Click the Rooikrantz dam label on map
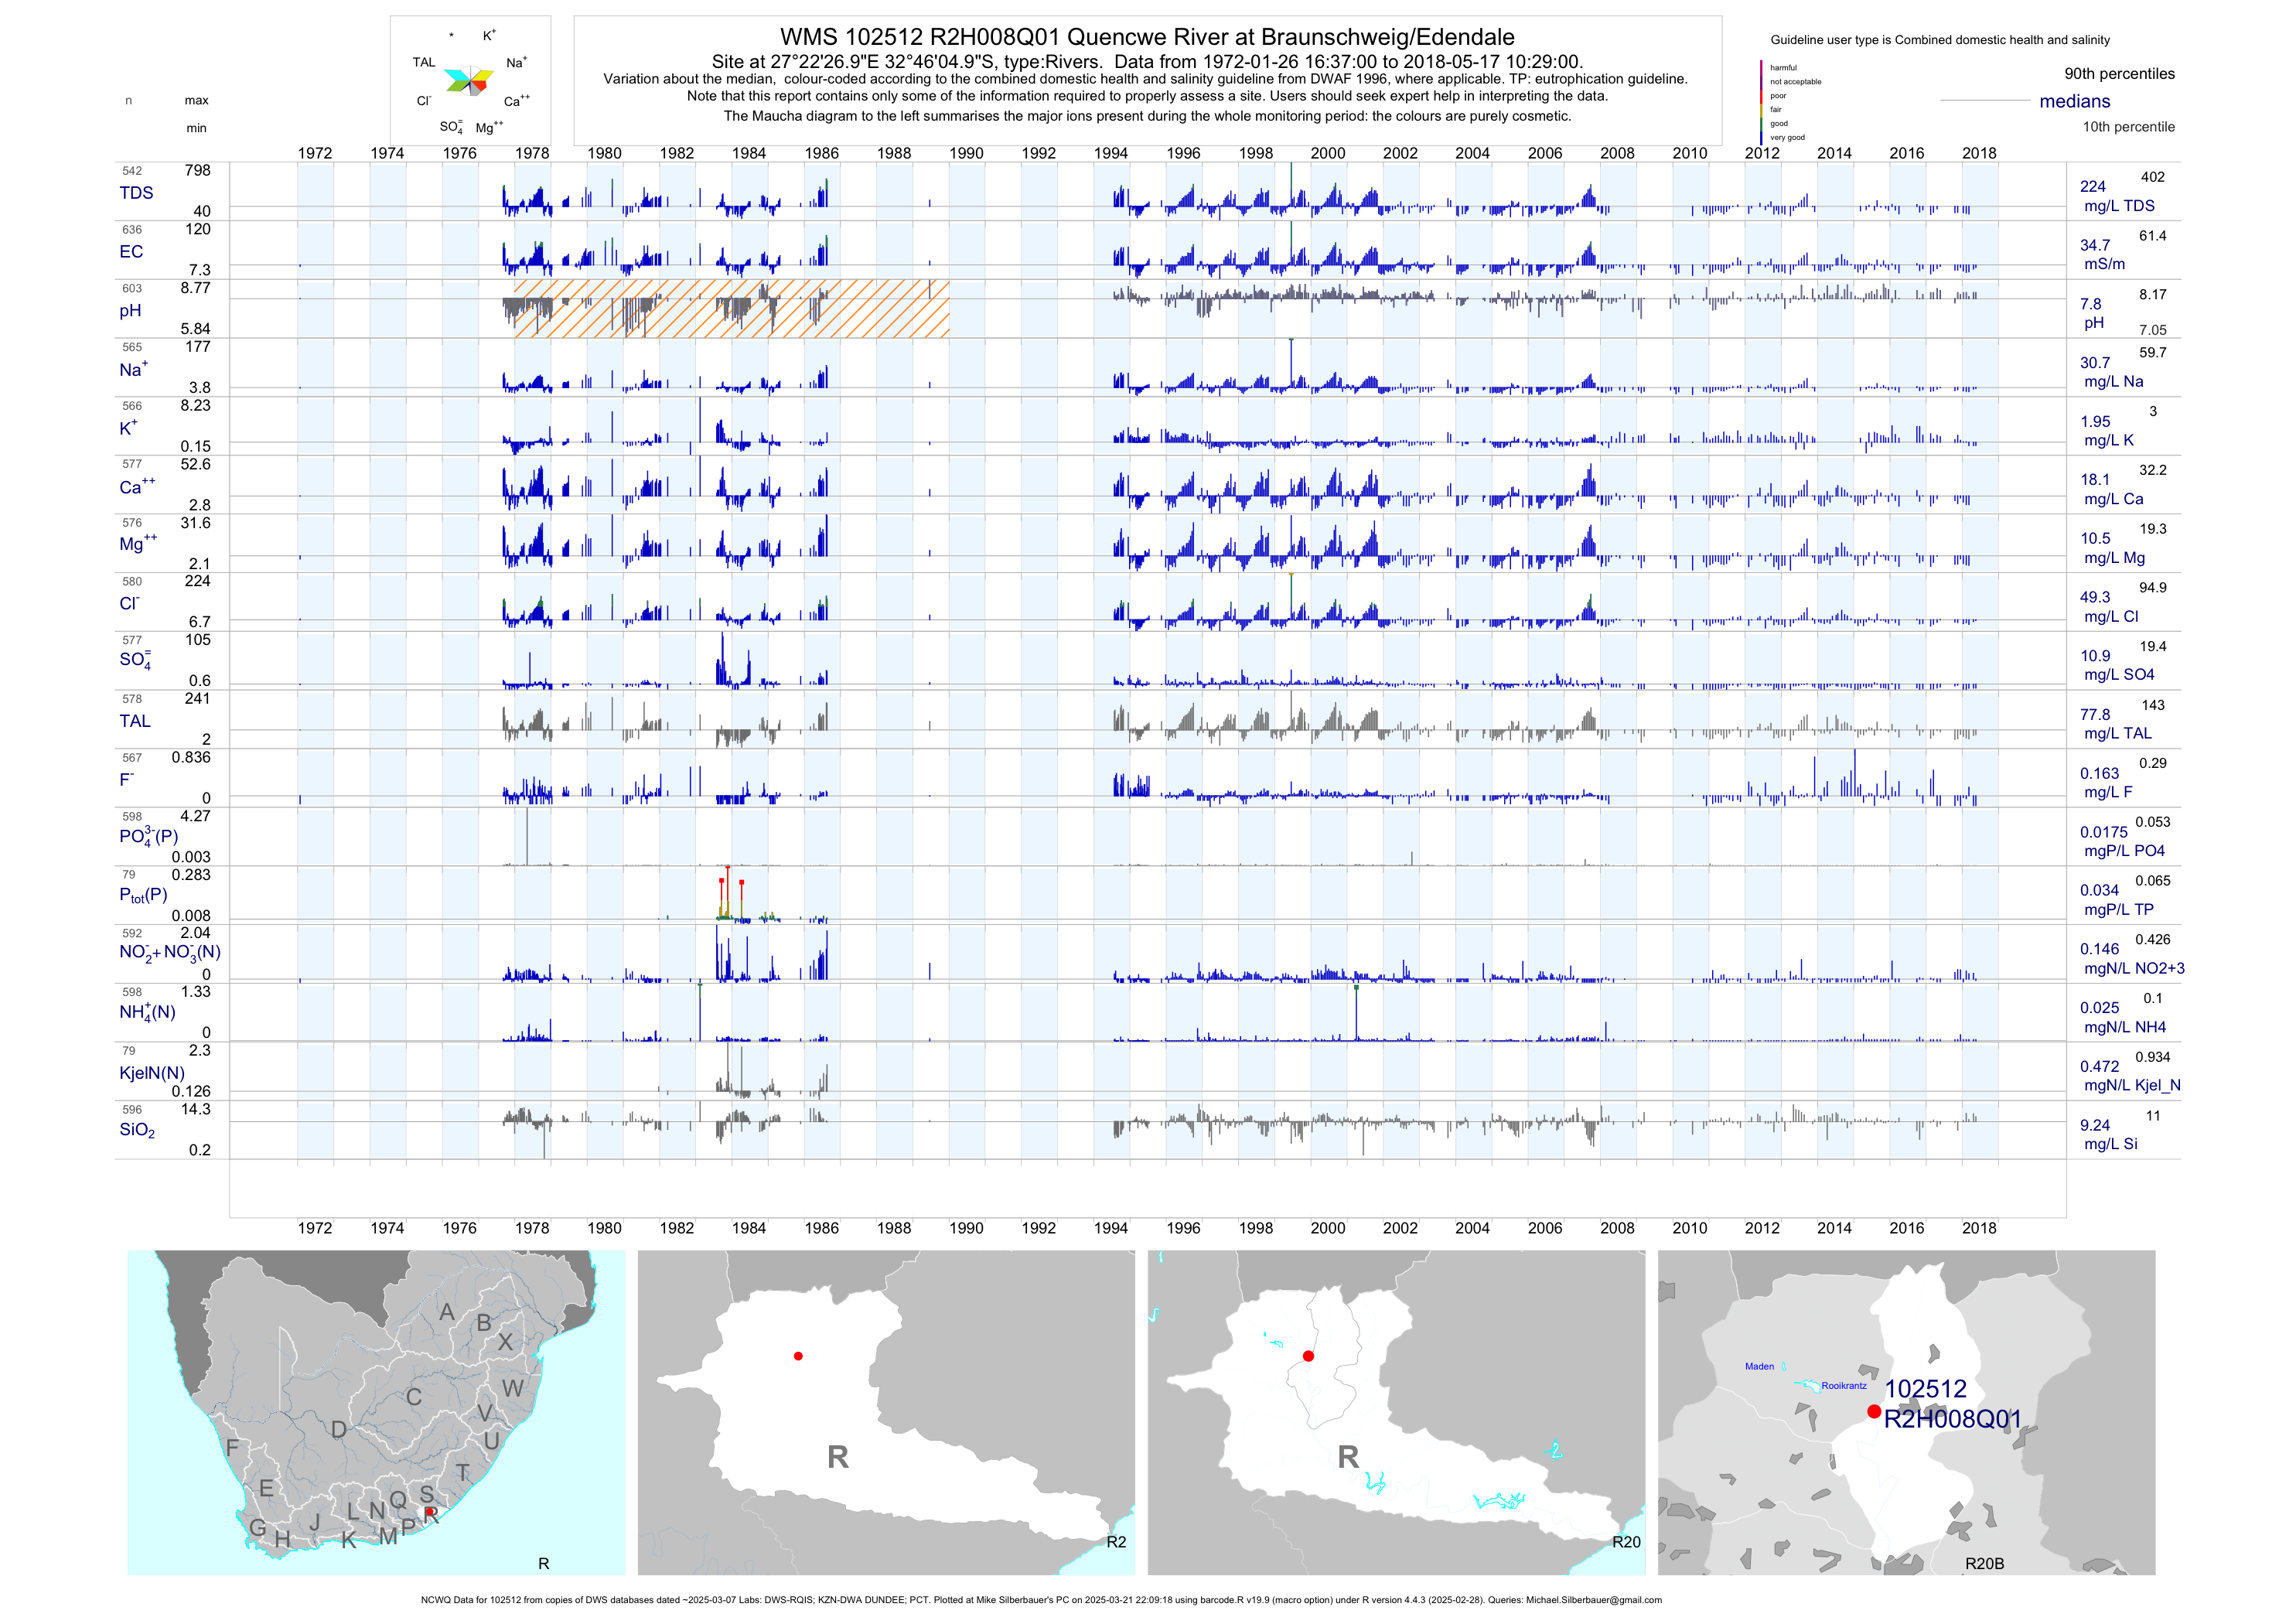Screen dimensions: 2296x1624 click(1843, 1386)
